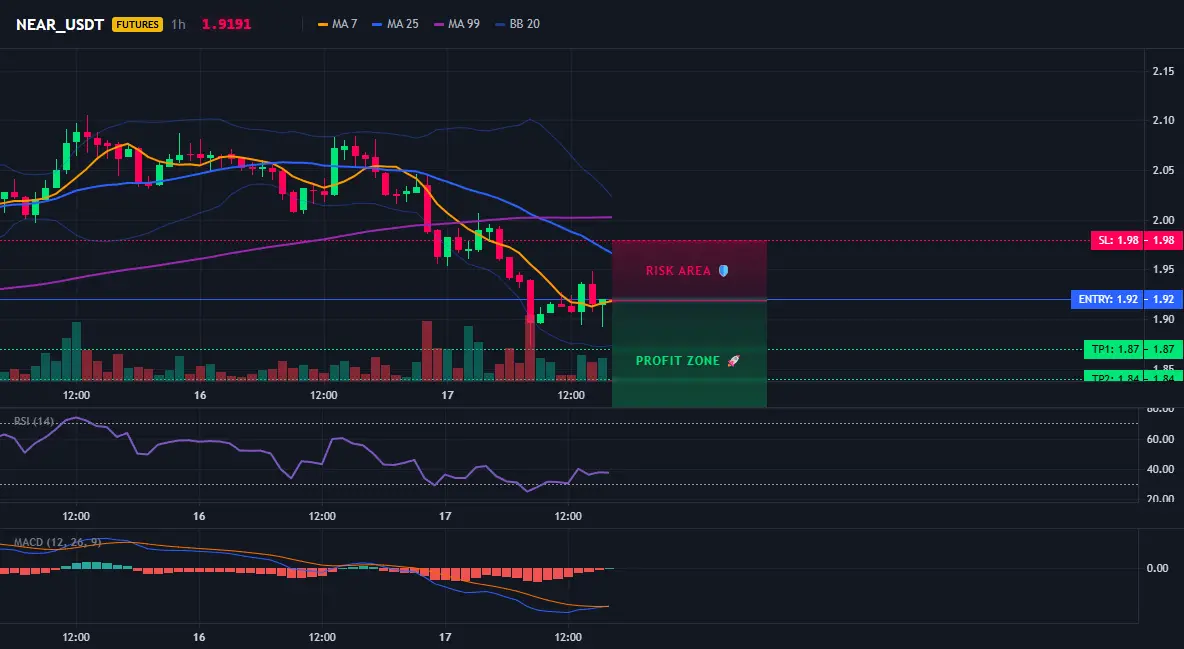This screenshot has width=1184, height=649.
Task: Click the 17 date label under the MACD panel
Action: [446, 637]
